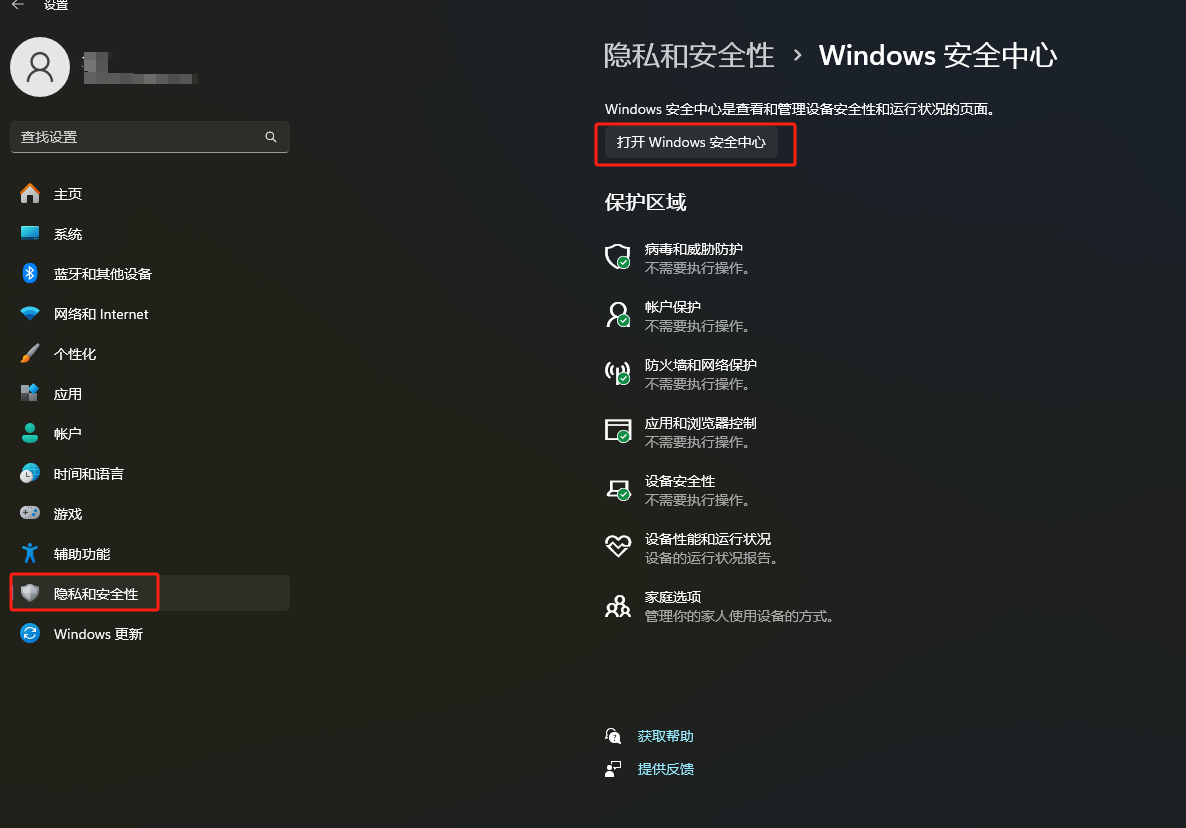This screenshot has width=1186, height=828.
Task: Click the back arrow icon at top
Action: click(x=18, y=5)
